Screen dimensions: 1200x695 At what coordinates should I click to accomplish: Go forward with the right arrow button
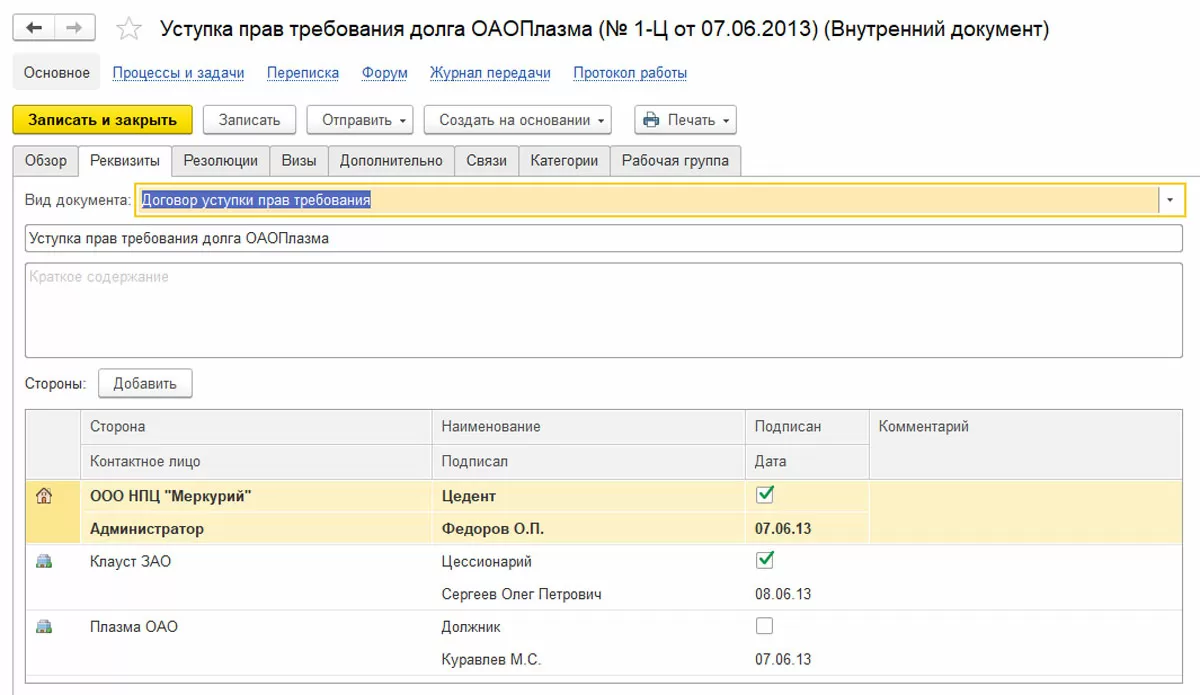[76, 28]
